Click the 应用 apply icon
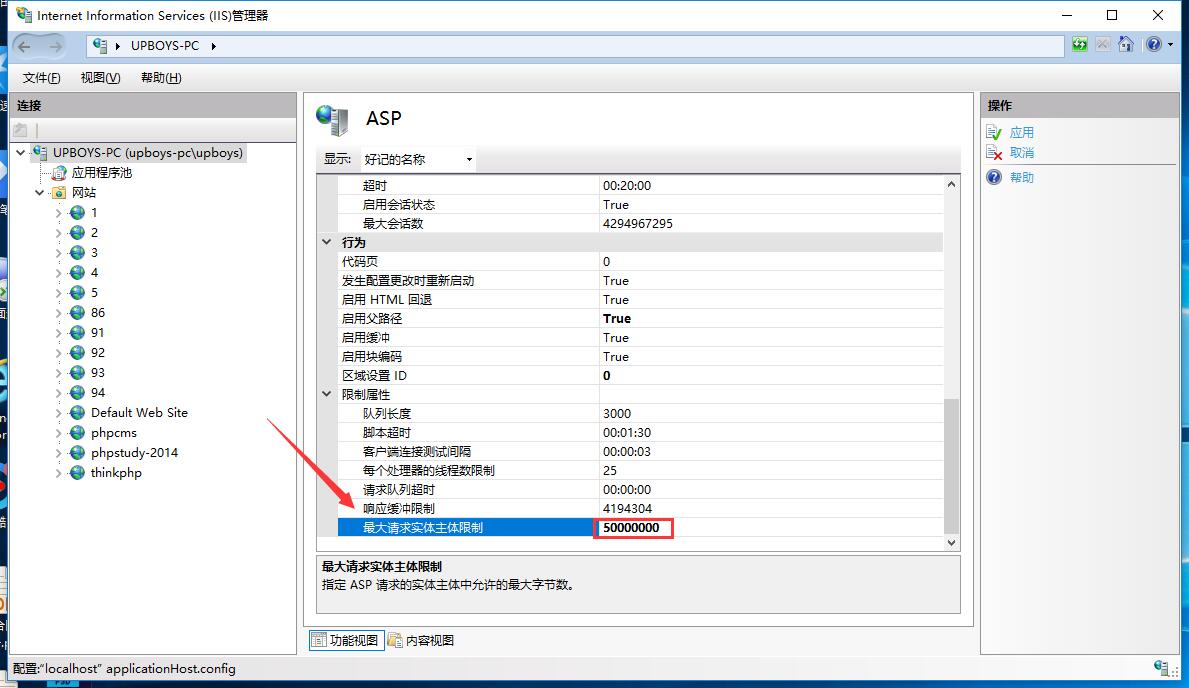 point(994,132)
